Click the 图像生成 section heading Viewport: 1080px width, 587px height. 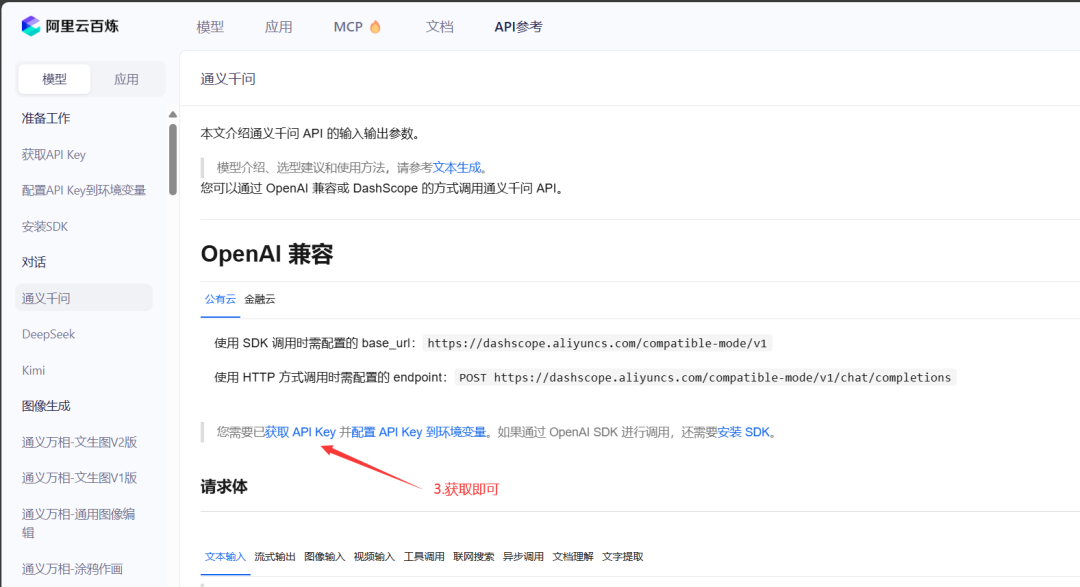(45, 406)
